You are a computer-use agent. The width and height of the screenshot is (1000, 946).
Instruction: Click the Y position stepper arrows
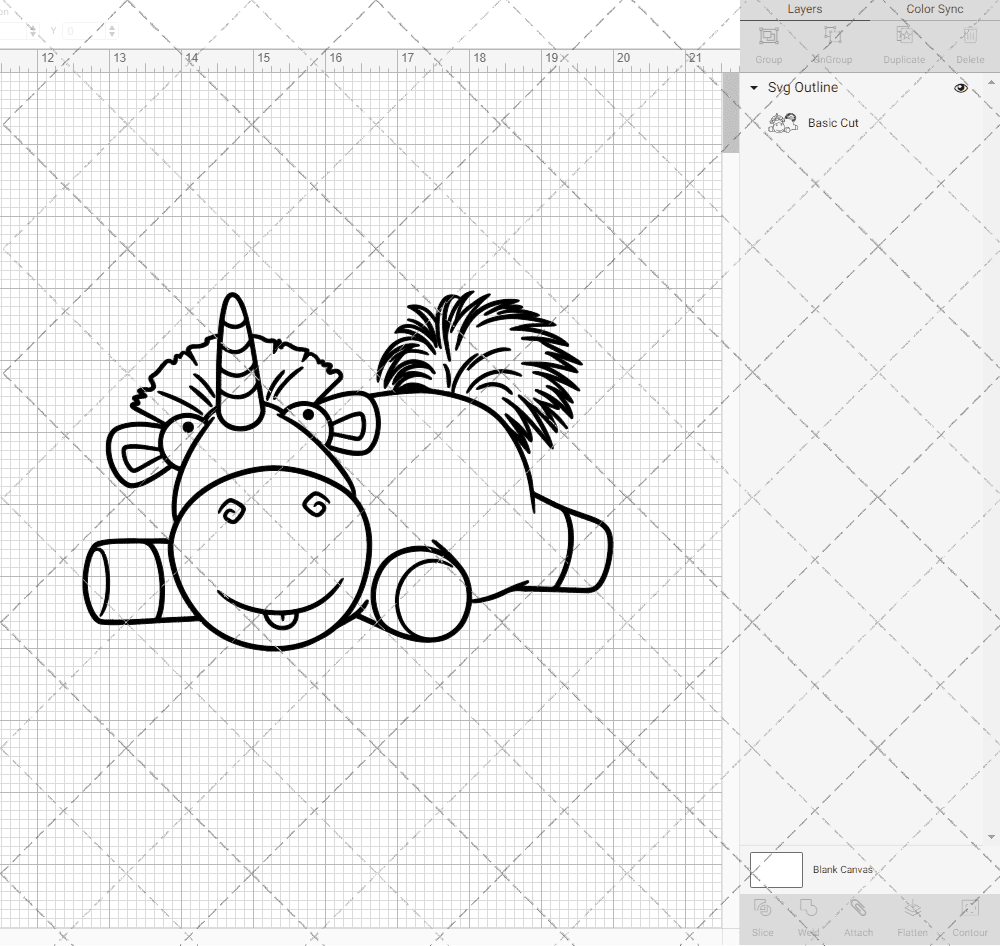[x=112, y=31]
